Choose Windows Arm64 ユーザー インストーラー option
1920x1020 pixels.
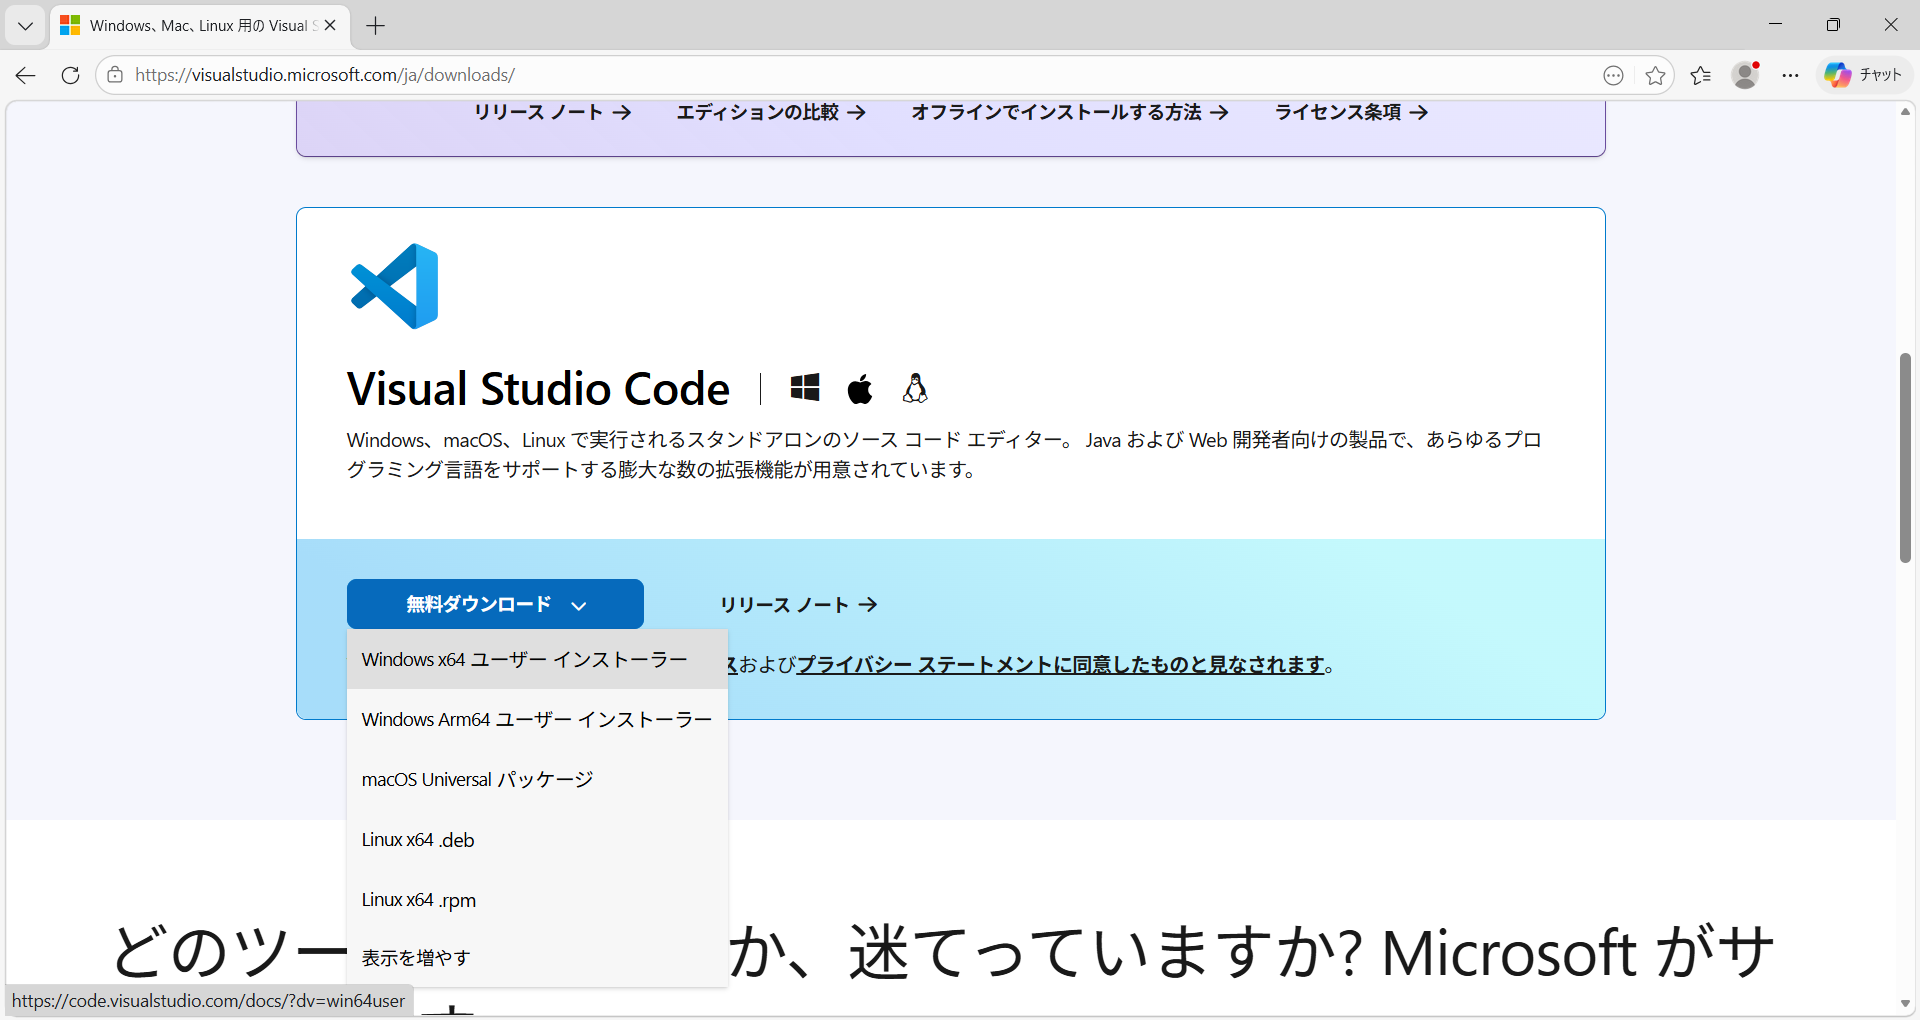click(x=537, y=720)
